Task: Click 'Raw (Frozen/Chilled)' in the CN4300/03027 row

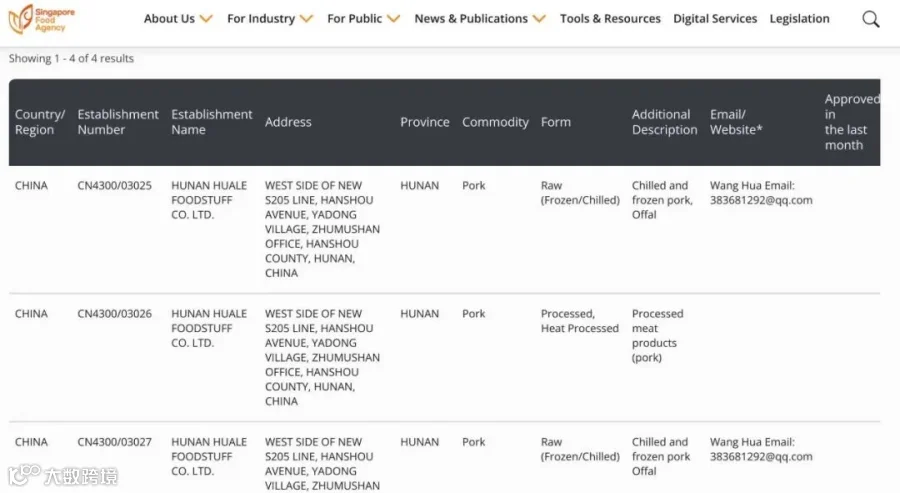Action: [580, 449]
